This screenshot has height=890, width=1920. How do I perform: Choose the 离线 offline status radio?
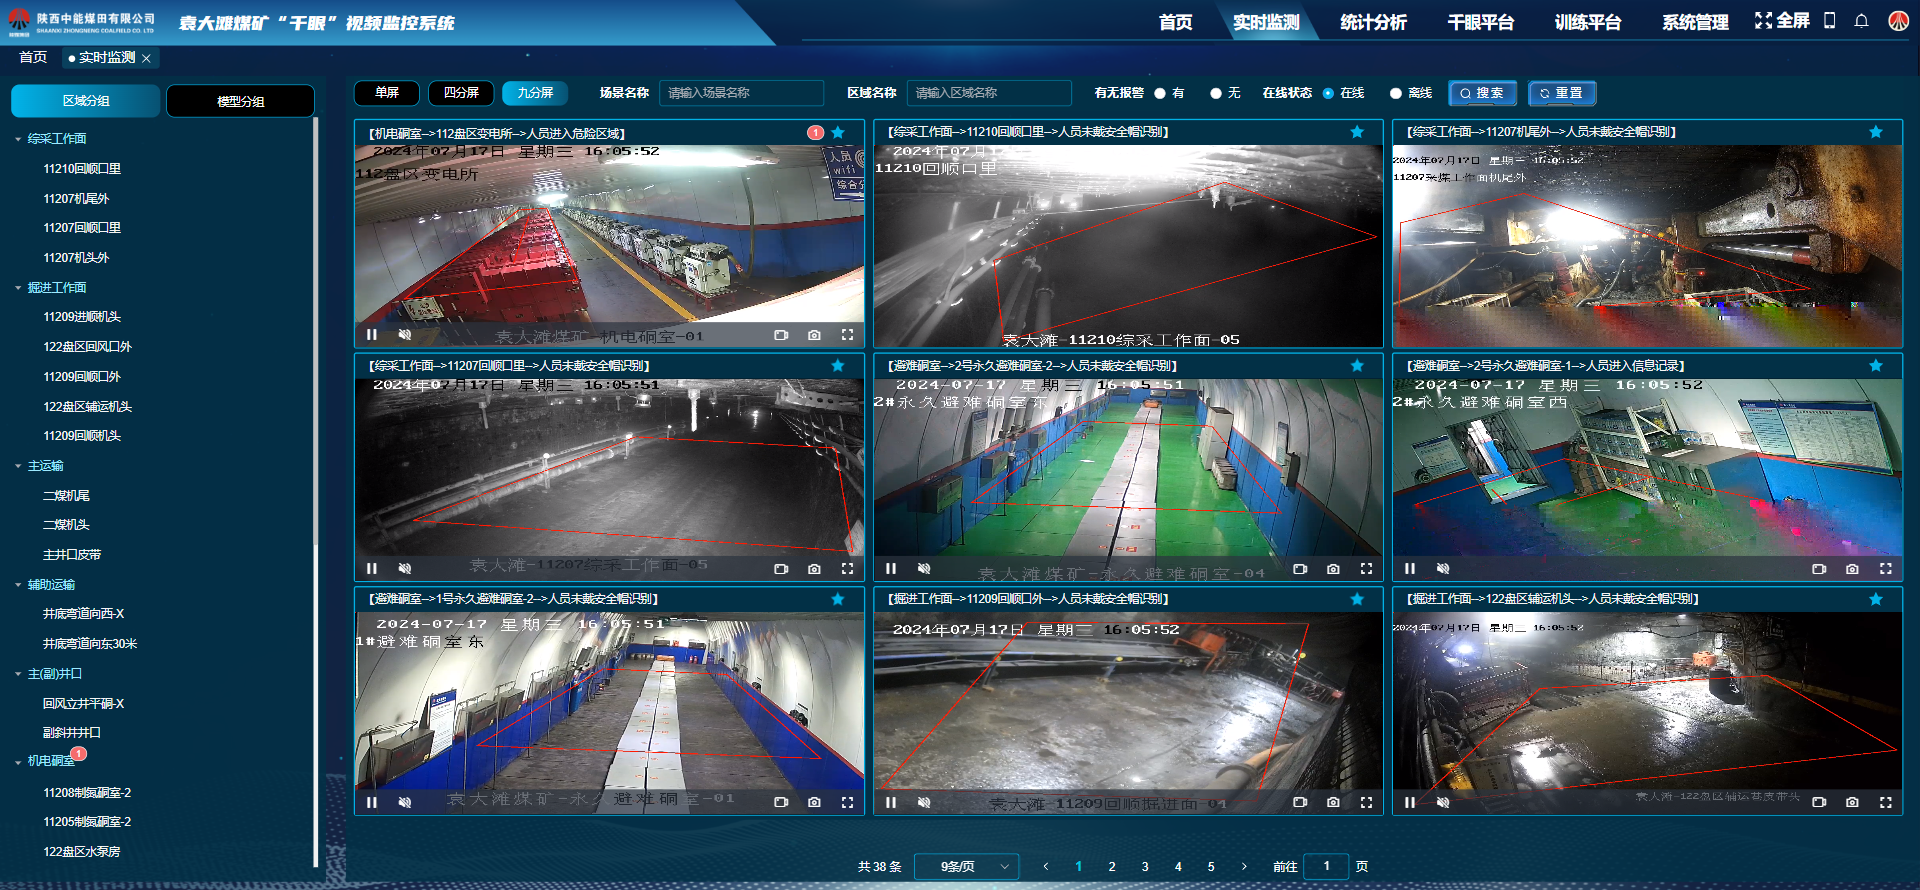coord(1396,93)
